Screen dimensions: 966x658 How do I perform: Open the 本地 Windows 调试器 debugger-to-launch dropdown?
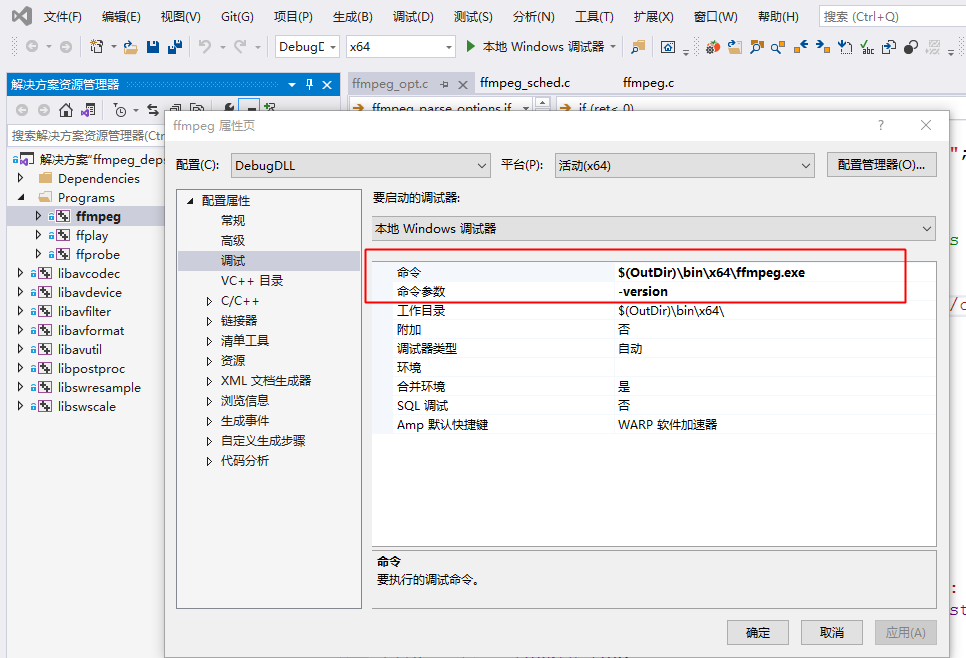tap(654, 229)
